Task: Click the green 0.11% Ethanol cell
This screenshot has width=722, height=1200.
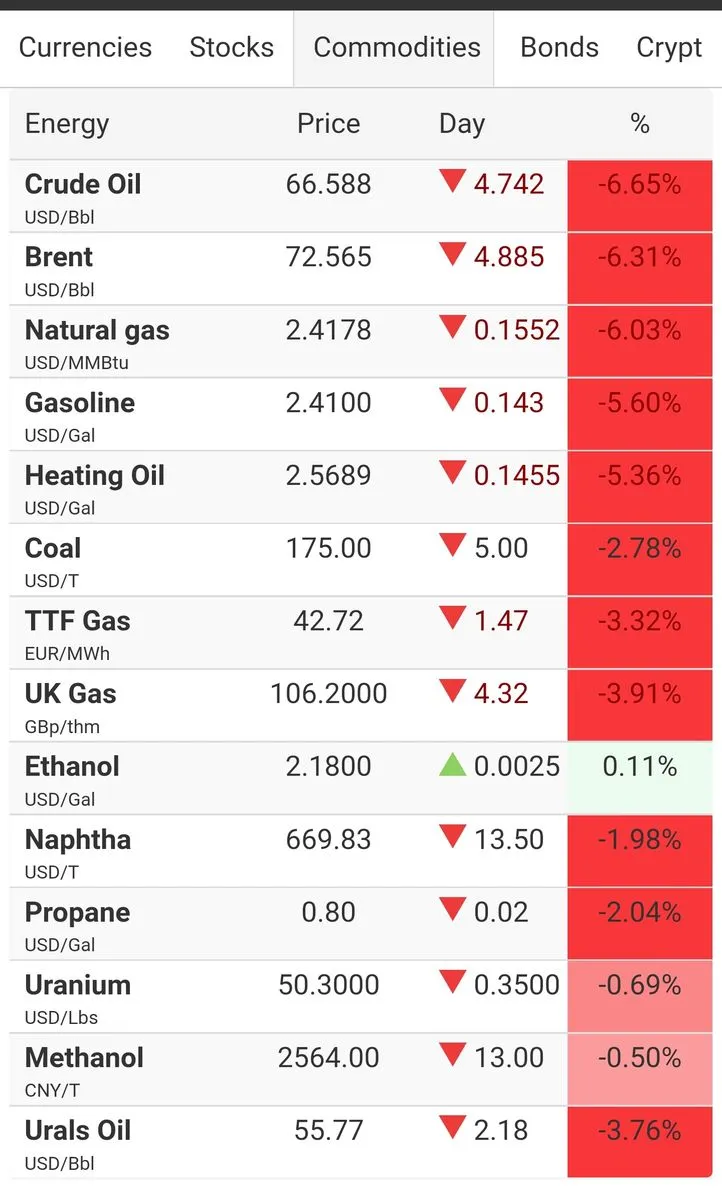Action: (640, 778)
